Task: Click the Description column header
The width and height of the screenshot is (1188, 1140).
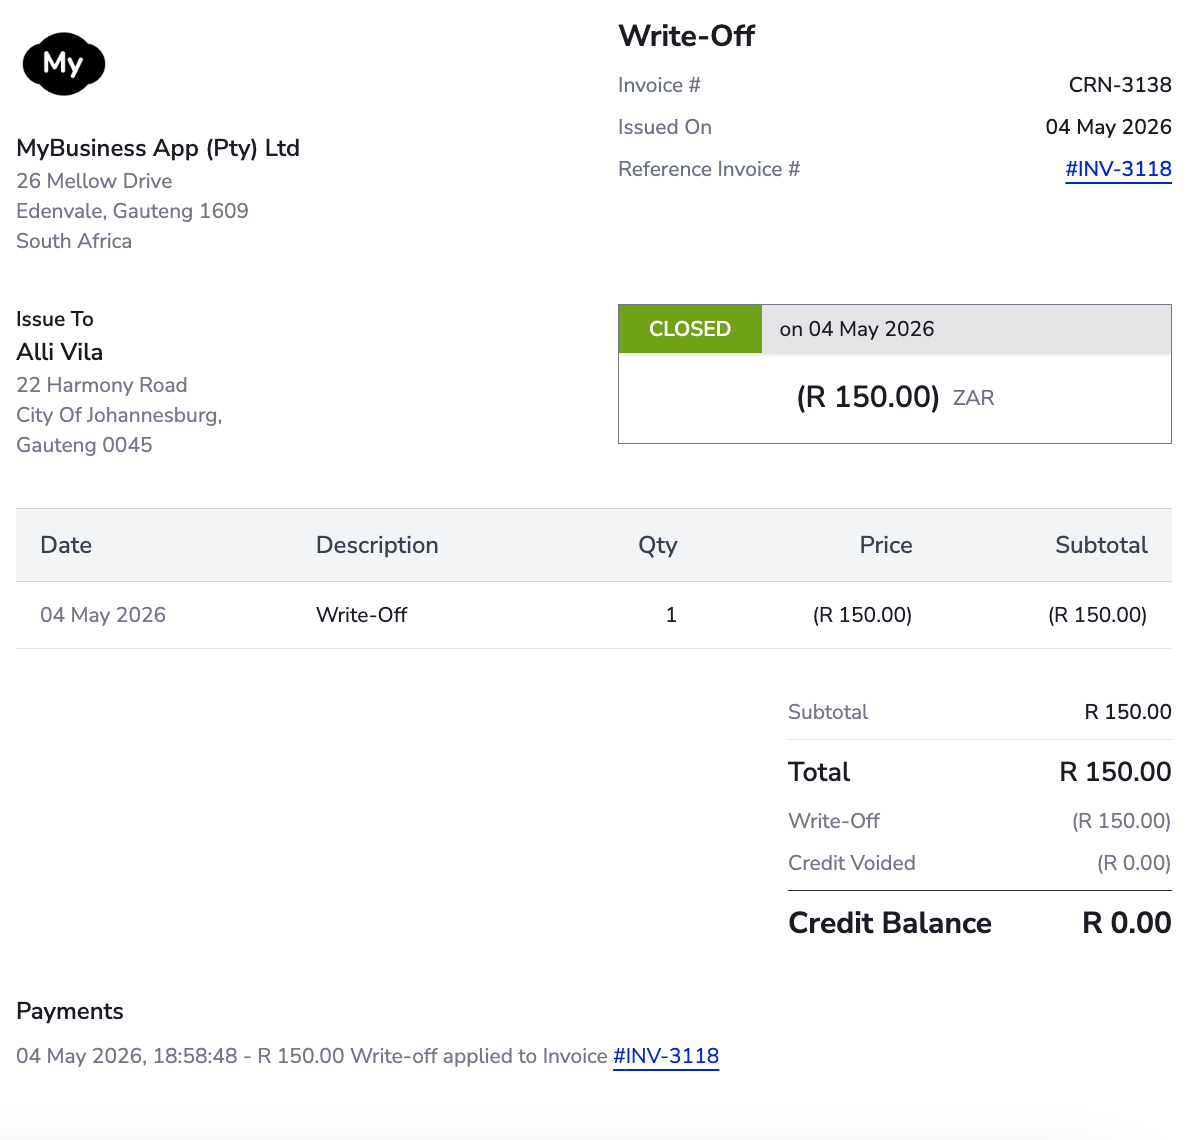Action: tap(377, 545)
